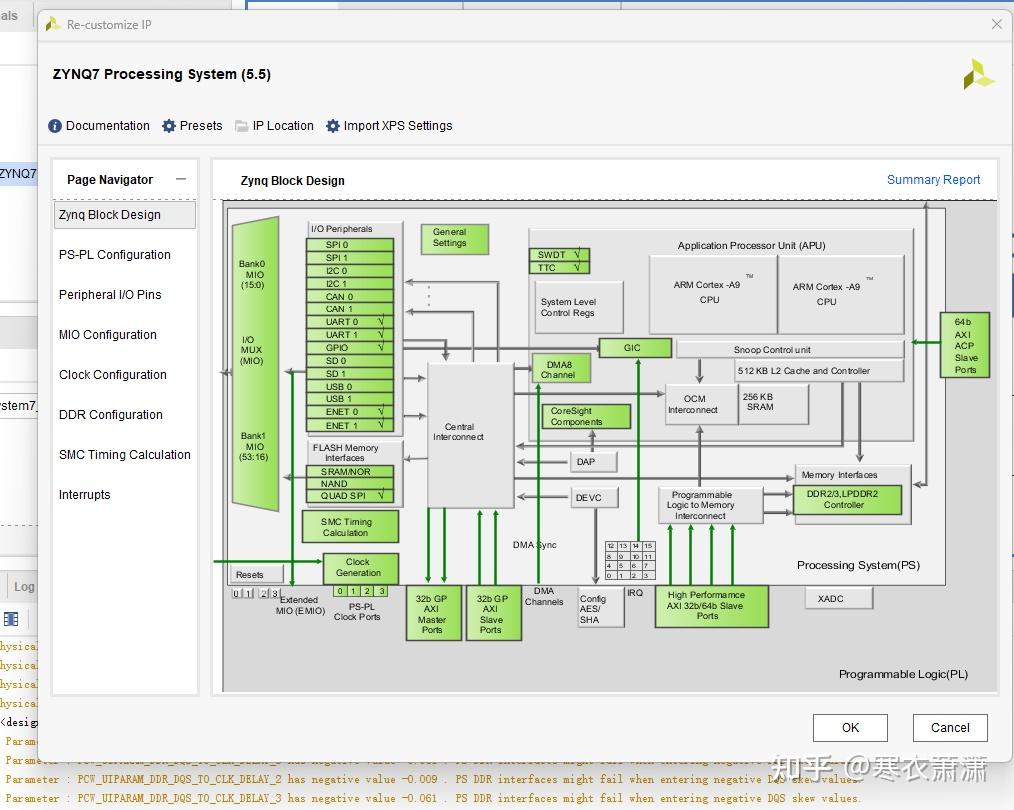Image resolution: width=1014 pixels, height=810 pixels.
Task: Click the Documentation info icon
Action: tap(55, 126)
